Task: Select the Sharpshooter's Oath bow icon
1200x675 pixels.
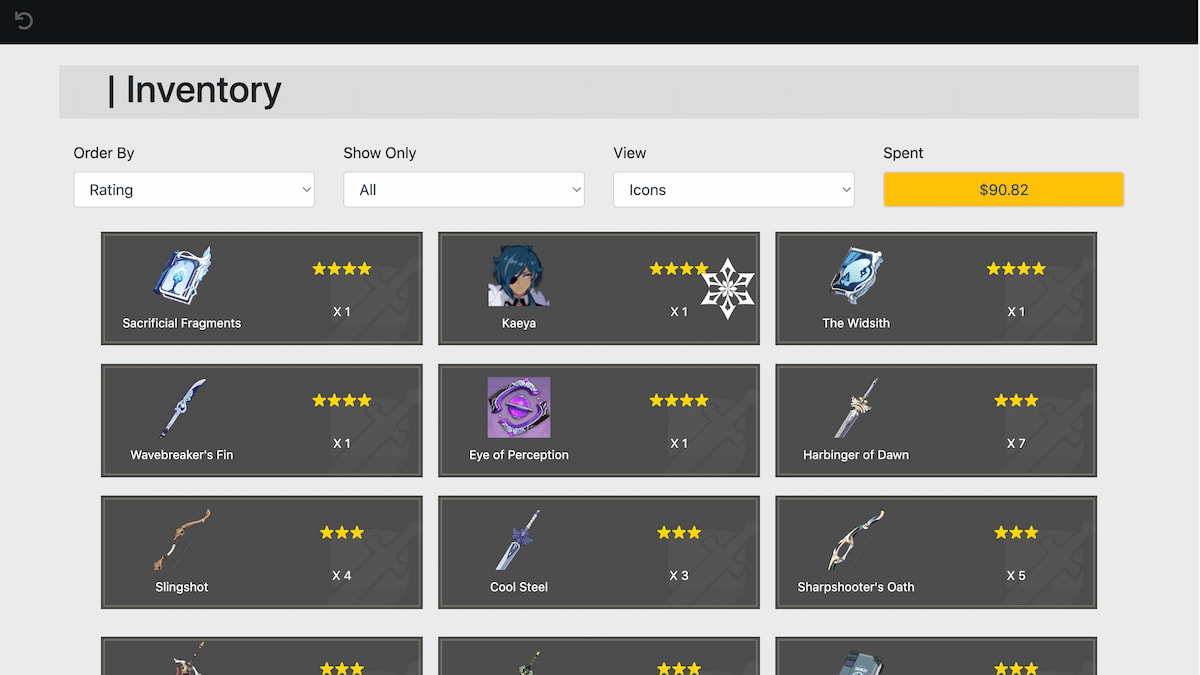Action: (x=856, y=539)
